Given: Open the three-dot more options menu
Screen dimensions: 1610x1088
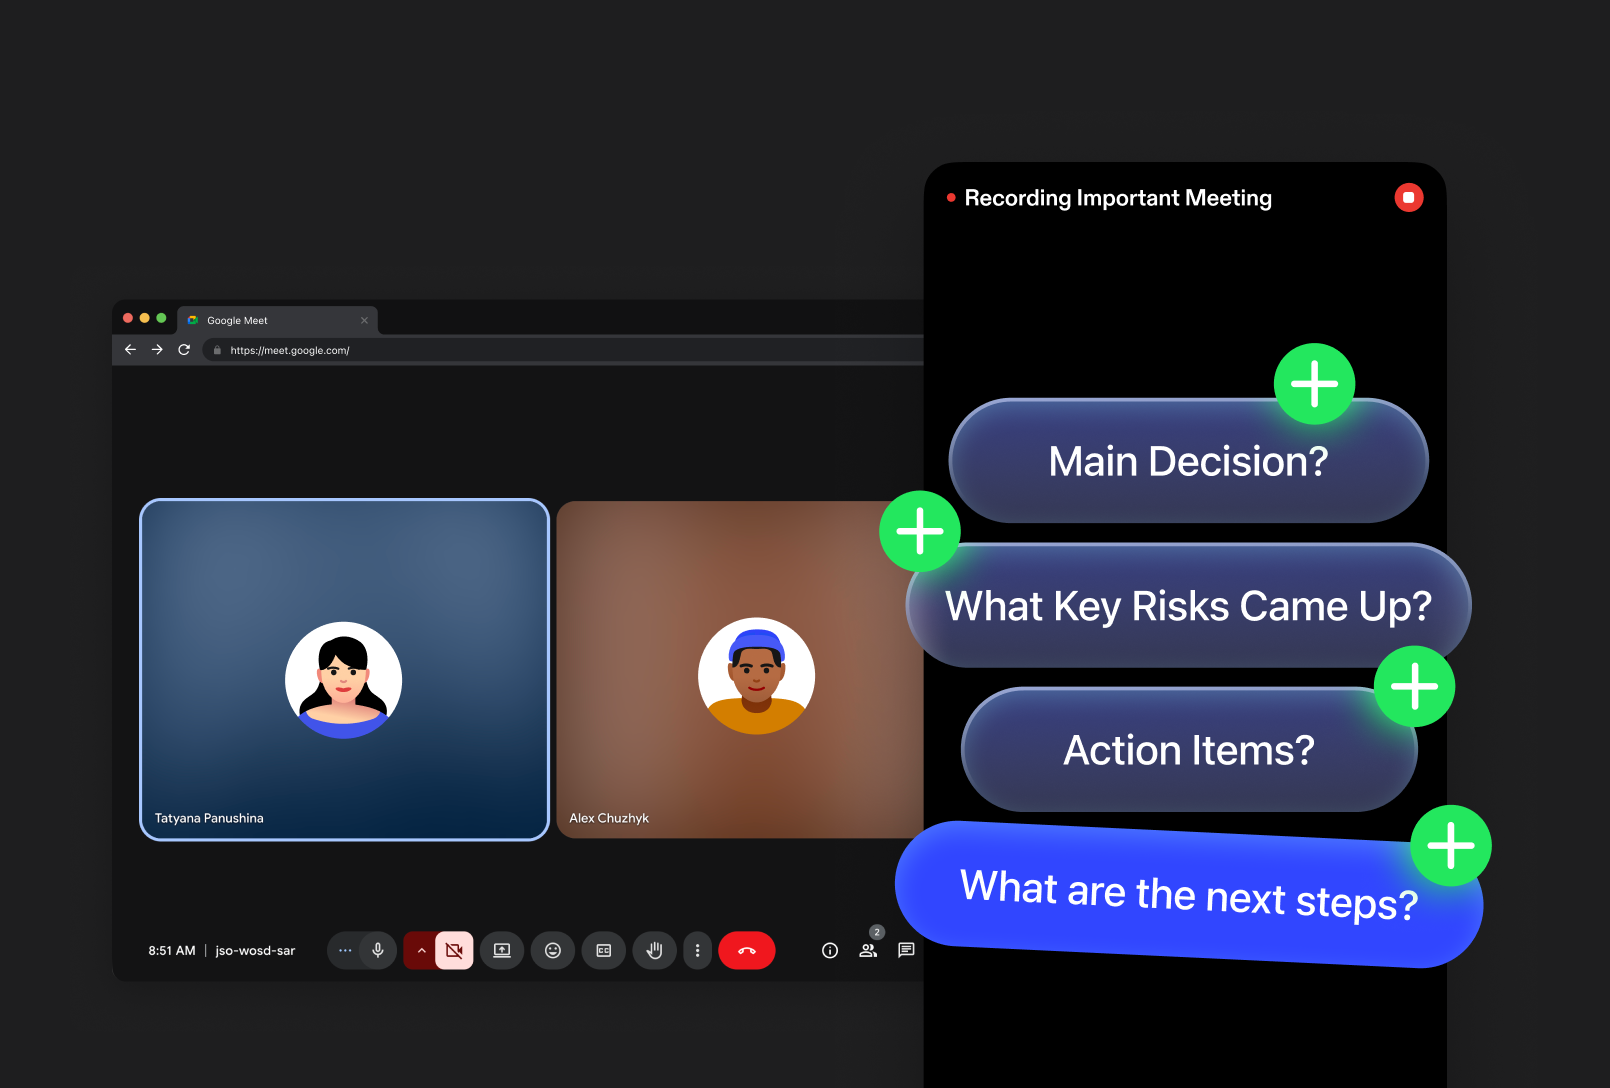Looking at the screenshot, I should click(697, 950).
